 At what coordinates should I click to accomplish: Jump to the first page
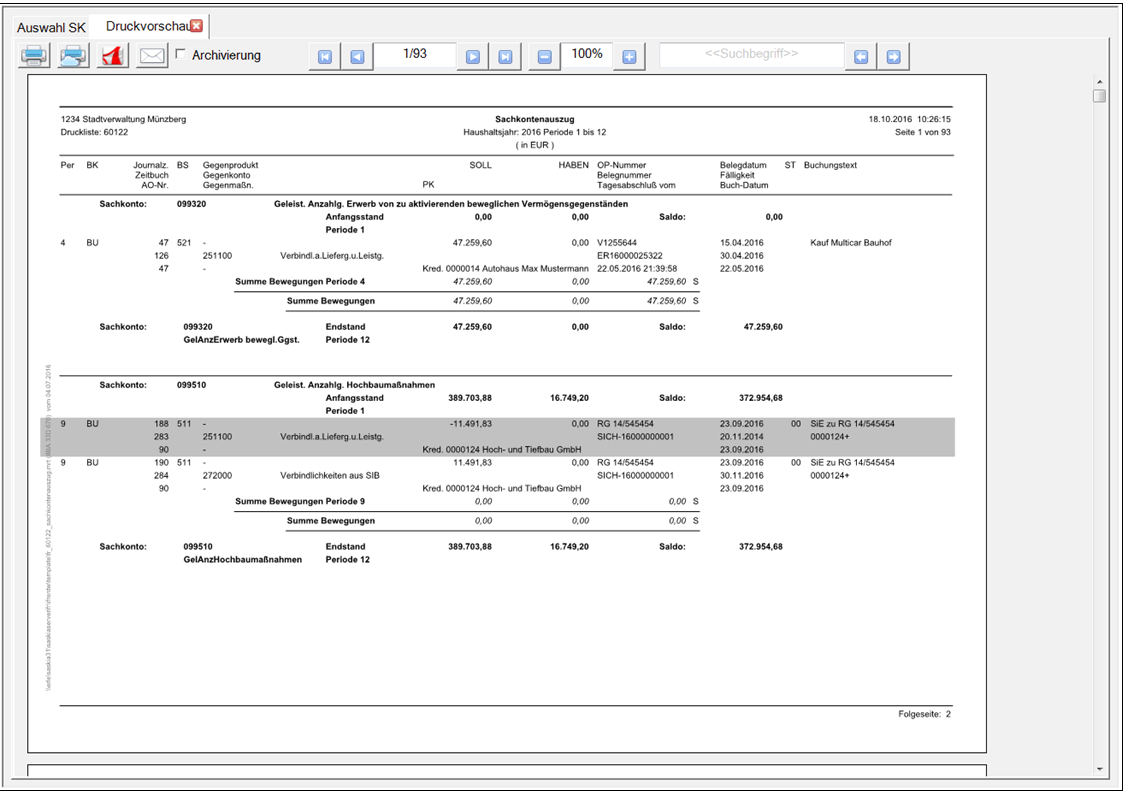click(325, 57)
